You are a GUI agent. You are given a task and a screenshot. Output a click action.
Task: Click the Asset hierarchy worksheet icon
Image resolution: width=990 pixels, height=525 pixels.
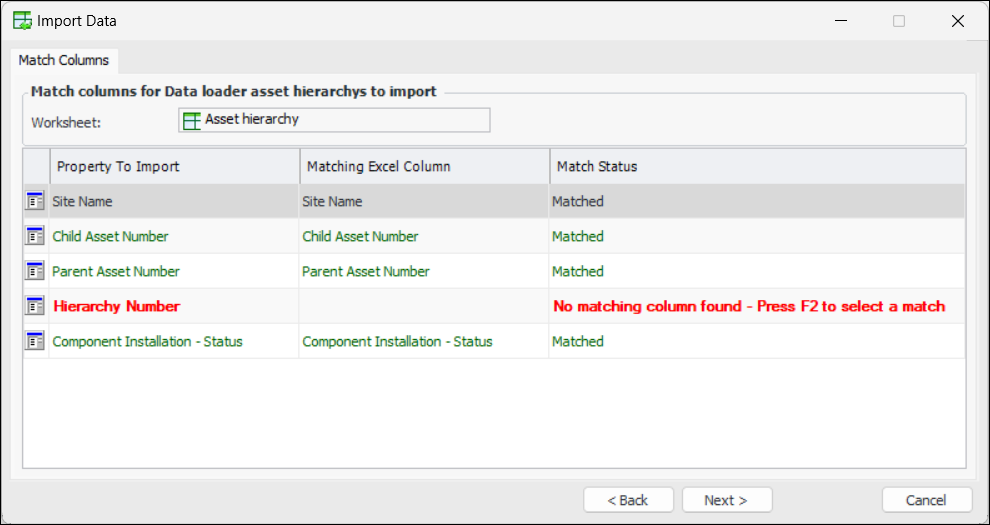pyautogui.click(x=192, y=120)
